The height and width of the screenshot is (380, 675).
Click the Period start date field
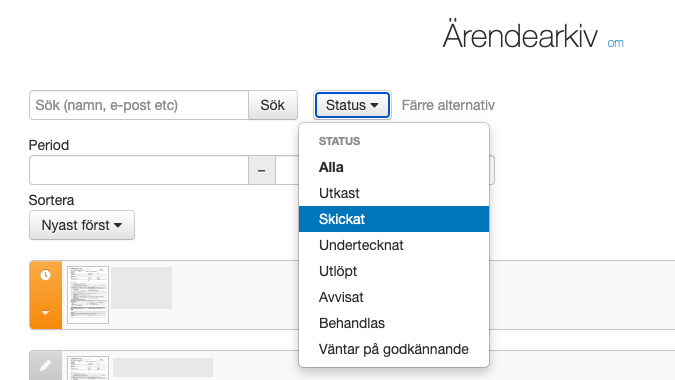(139, 170)
